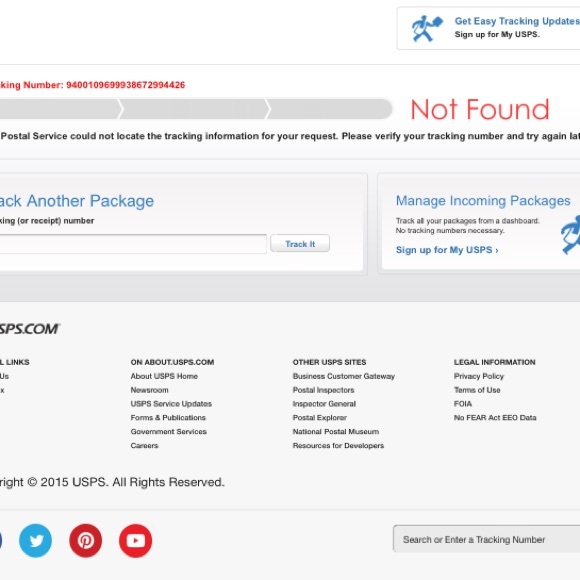580x580 pixels.
Task: Visit the Newsroom link
Action: (x=149, y=390)
